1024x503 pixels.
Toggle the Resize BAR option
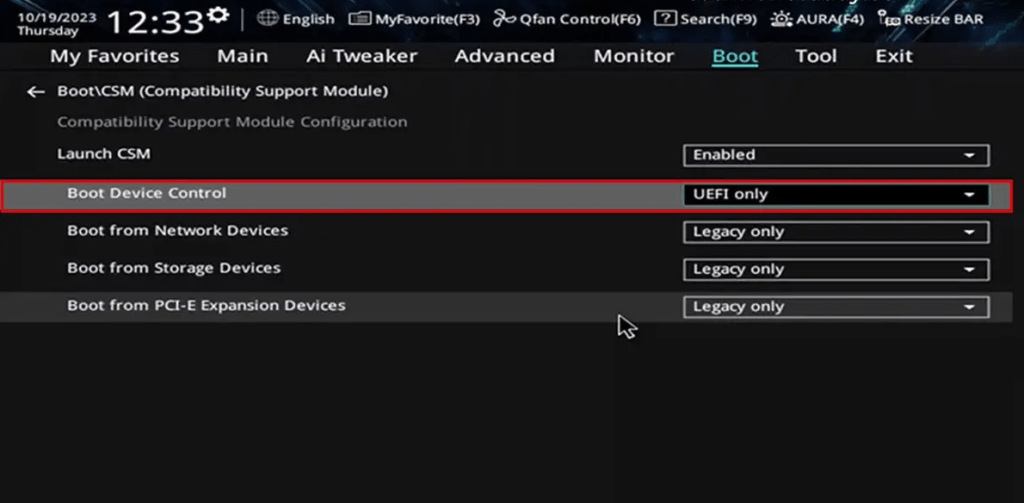point(887,19)
